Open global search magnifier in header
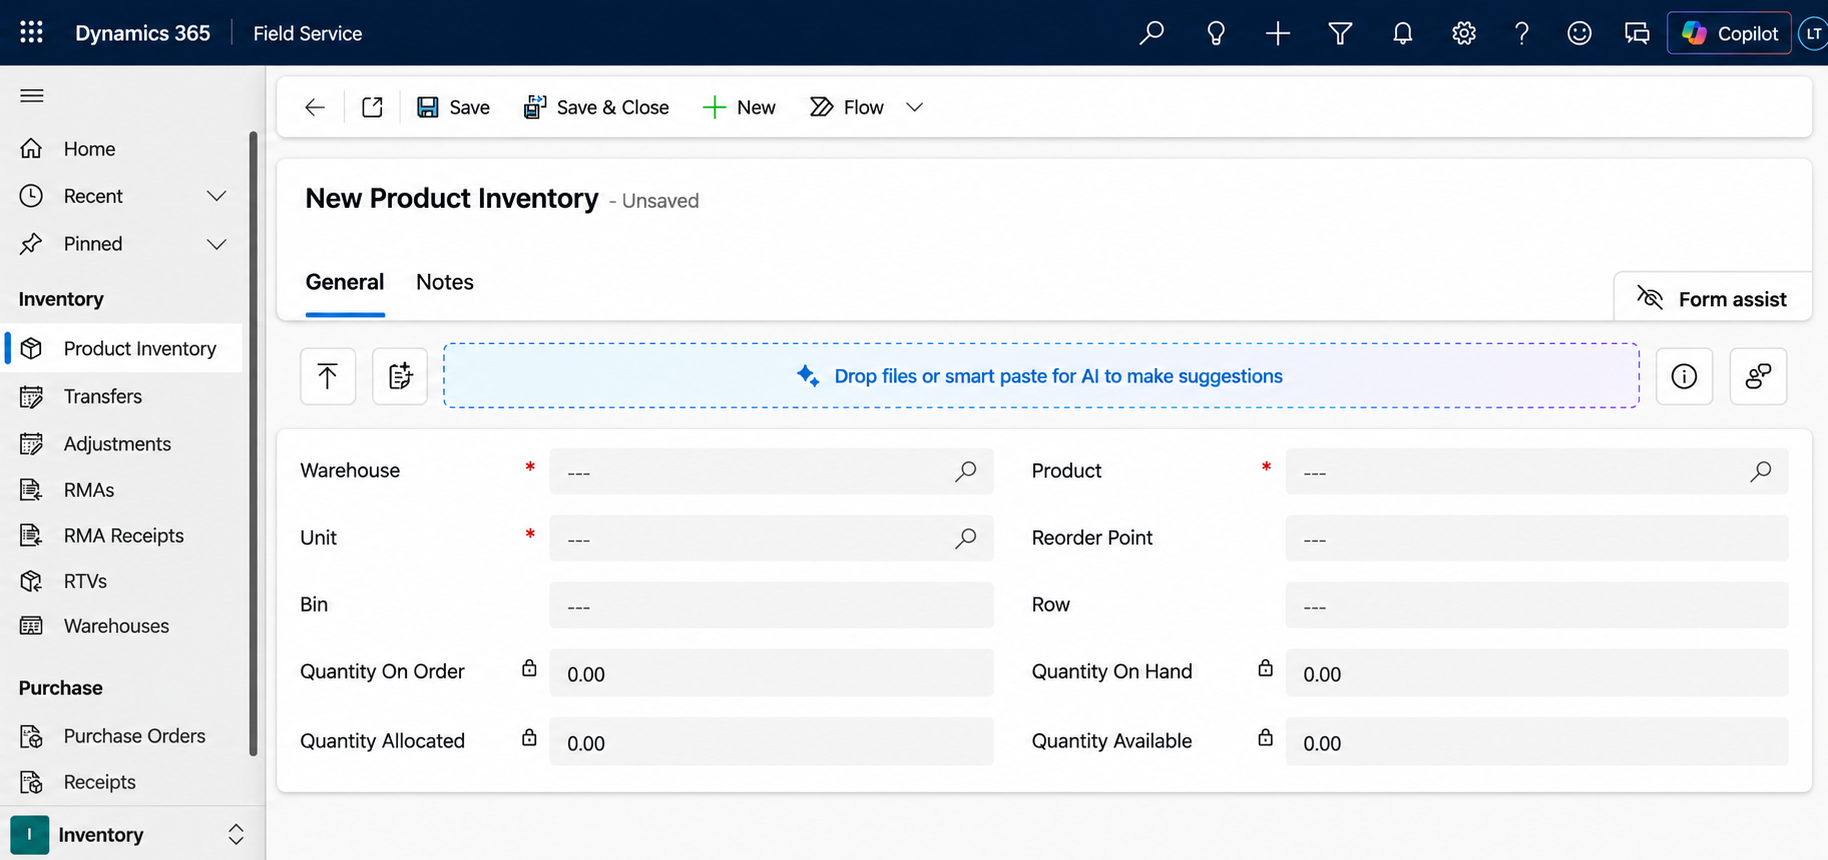1828x860 pixels. tap(1152, 33)
